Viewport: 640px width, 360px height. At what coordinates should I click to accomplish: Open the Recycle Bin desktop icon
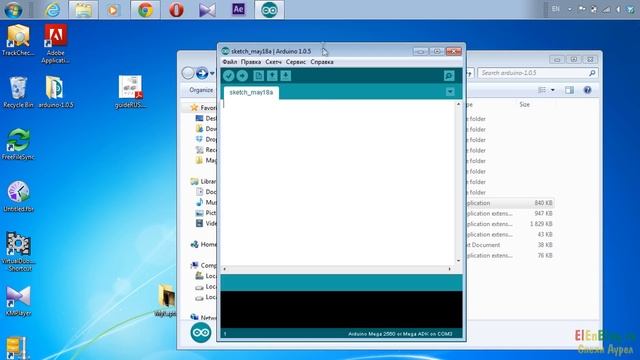(18, 92)
